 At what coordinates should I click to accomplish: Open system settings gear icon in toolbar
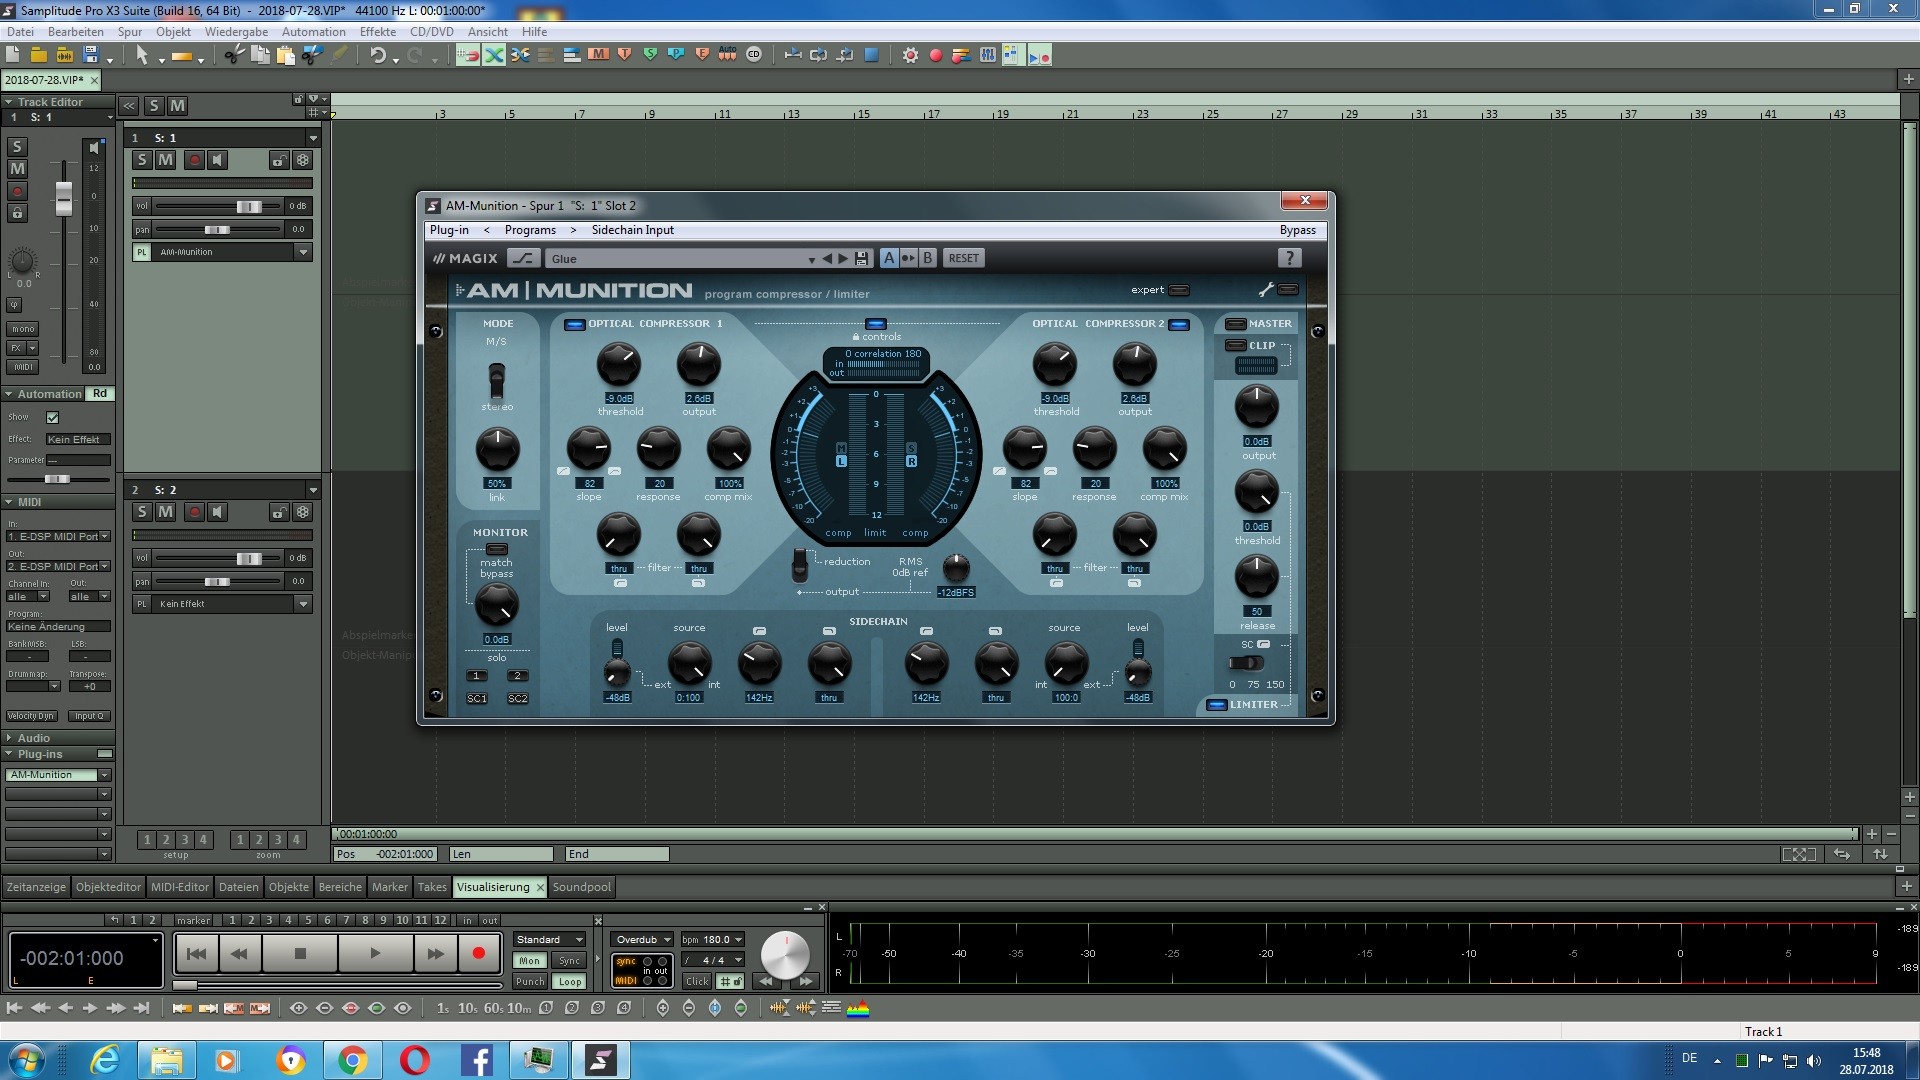pyautogui.click(x=910, y=55)
